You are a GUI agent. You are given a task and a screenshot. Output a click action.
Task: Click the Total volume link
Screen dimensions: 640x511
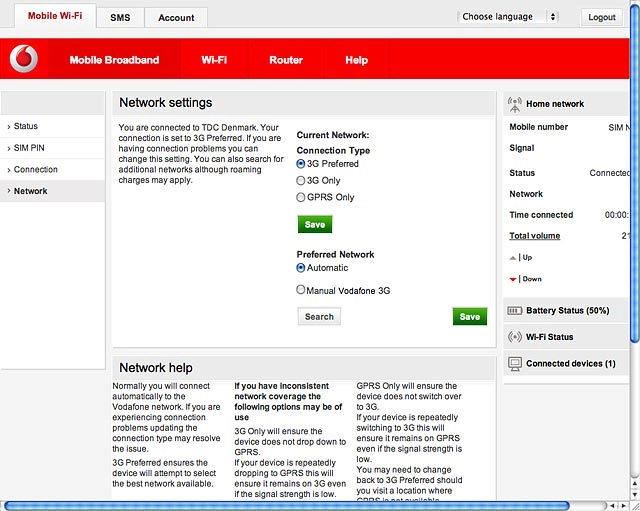535,236
